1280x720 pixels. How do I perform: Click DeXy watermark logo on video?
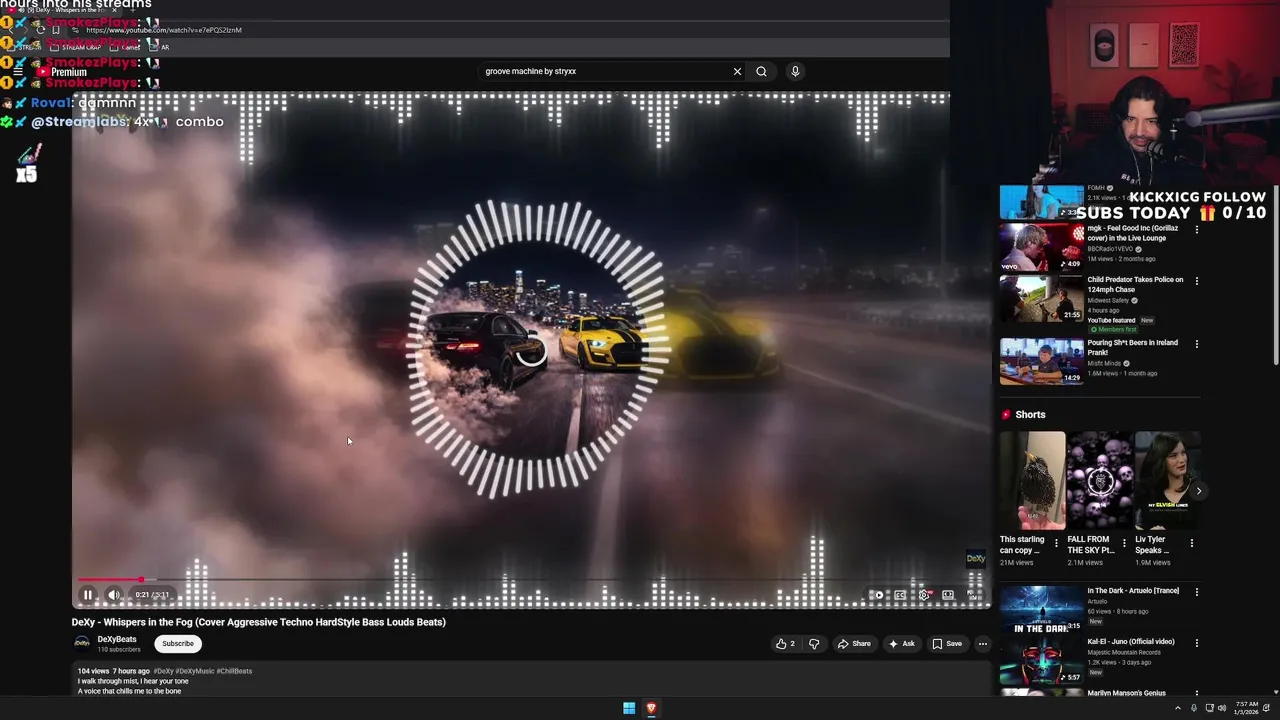(976, 559)
